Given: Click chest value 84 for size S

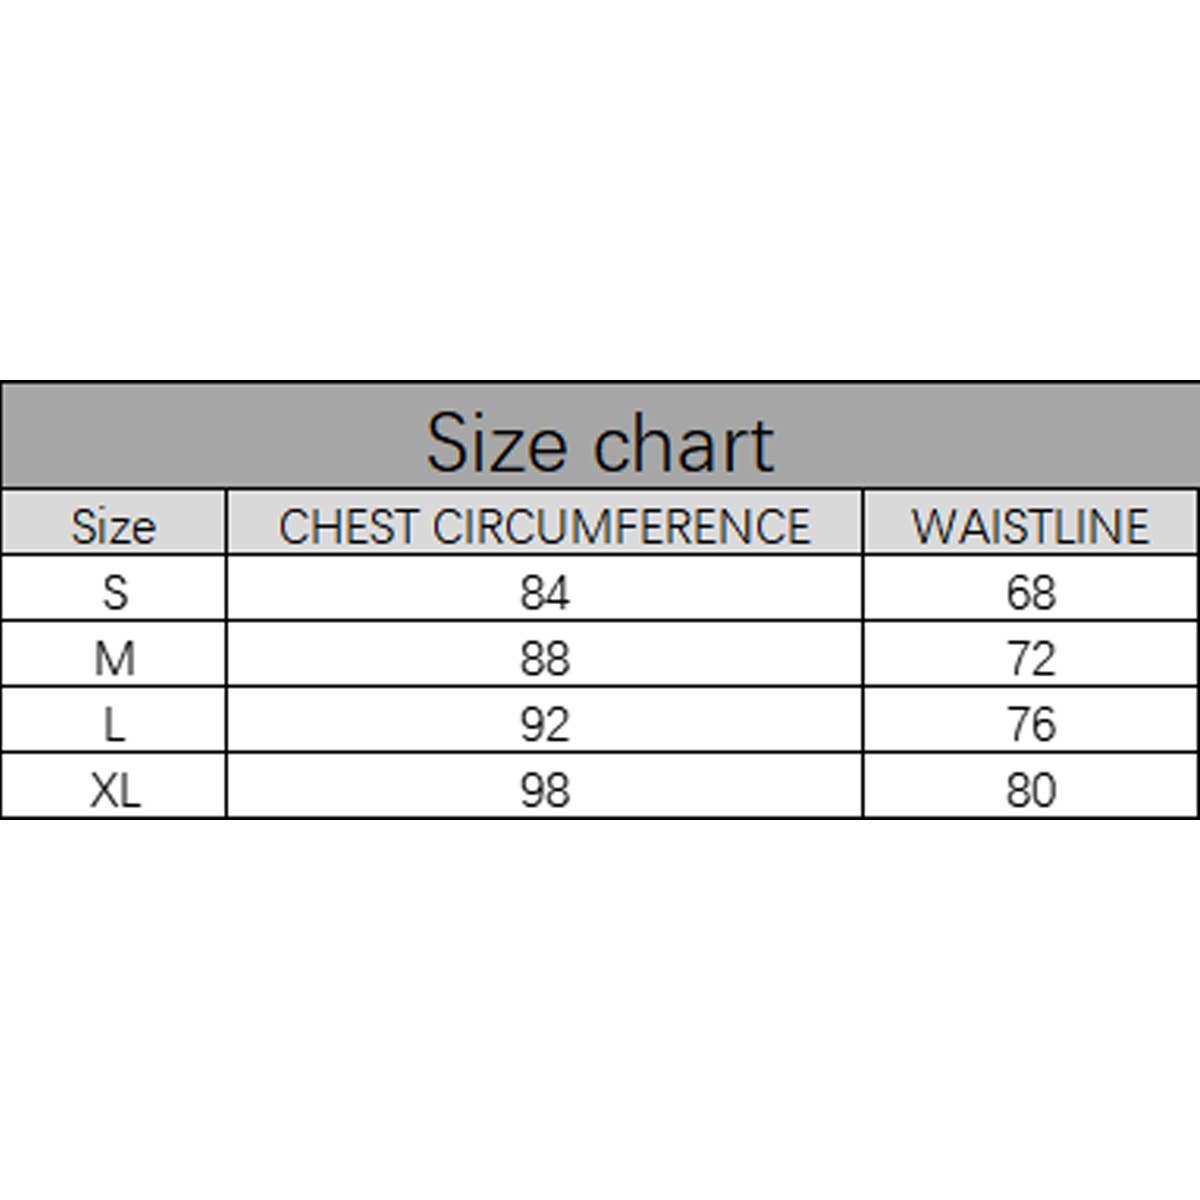Looking at the screenshot, I should [x=545, y=592].
